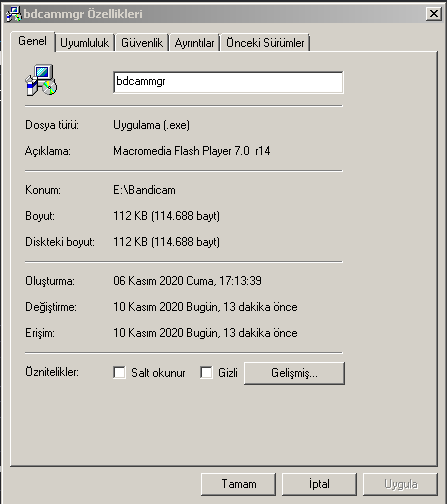Switch to the Uyumluluk tab
Screen dimensions: 447x504
85,43
